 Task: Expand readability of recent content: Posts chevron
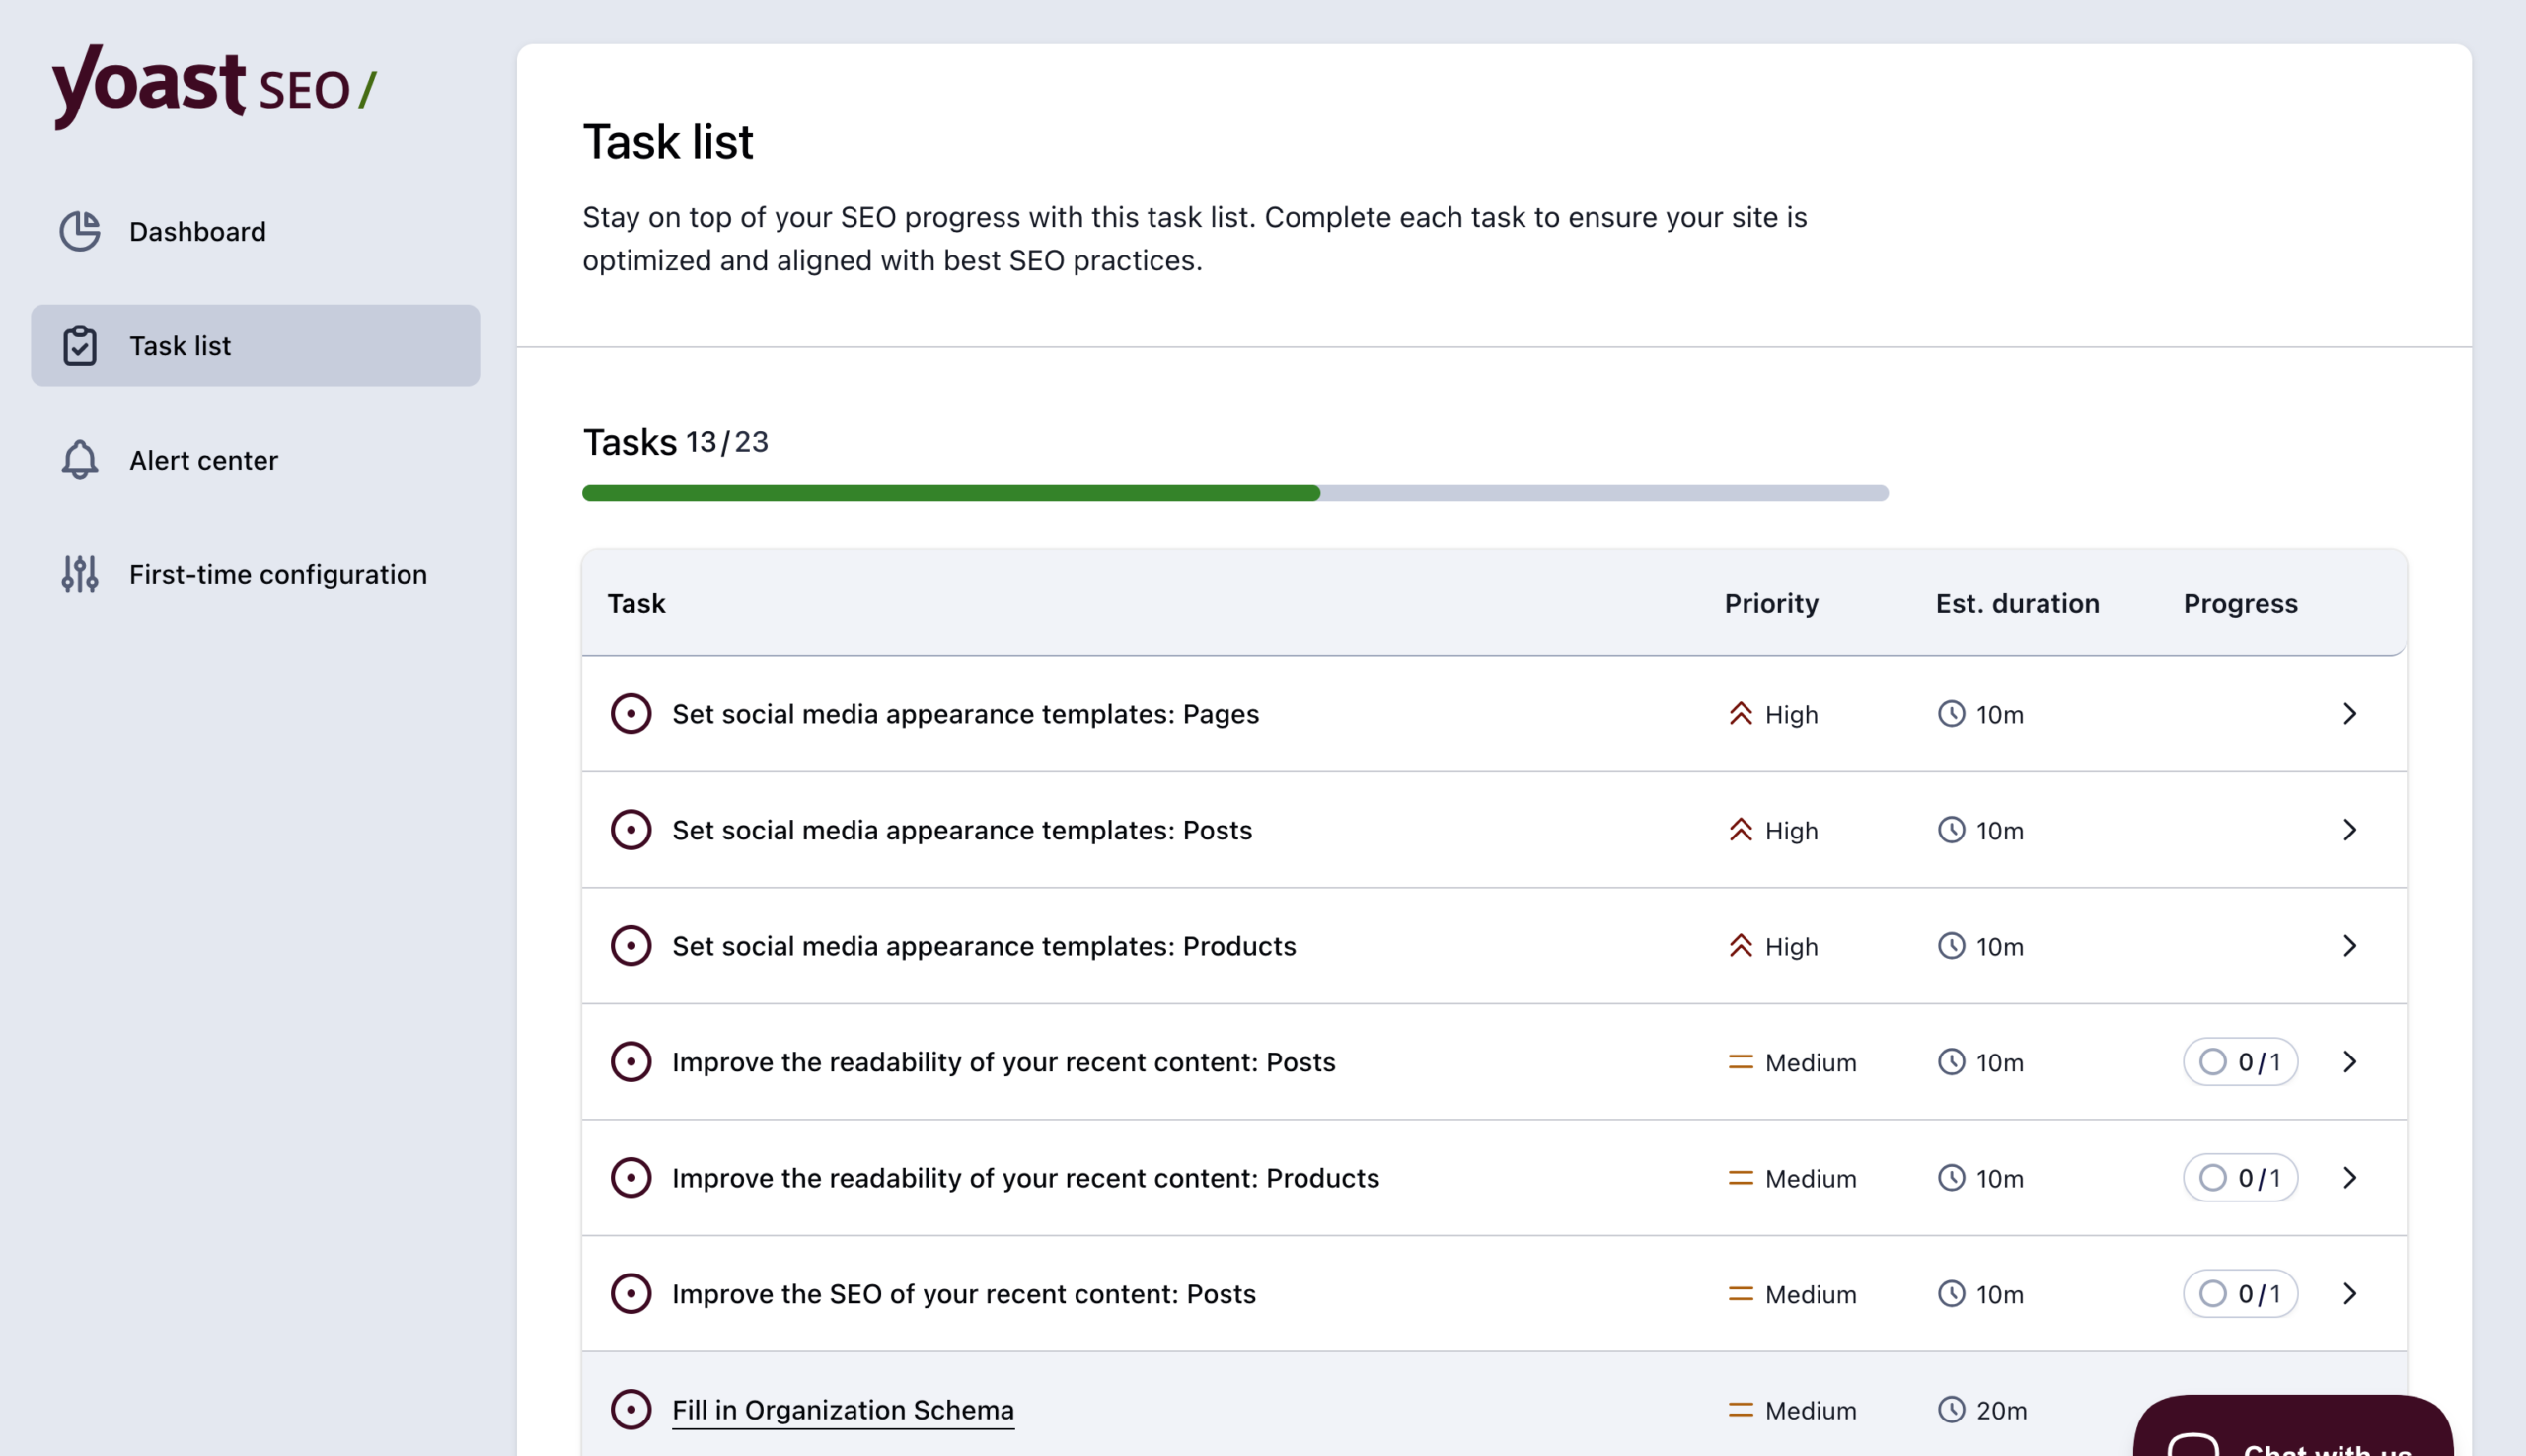pos(2350,1062)
